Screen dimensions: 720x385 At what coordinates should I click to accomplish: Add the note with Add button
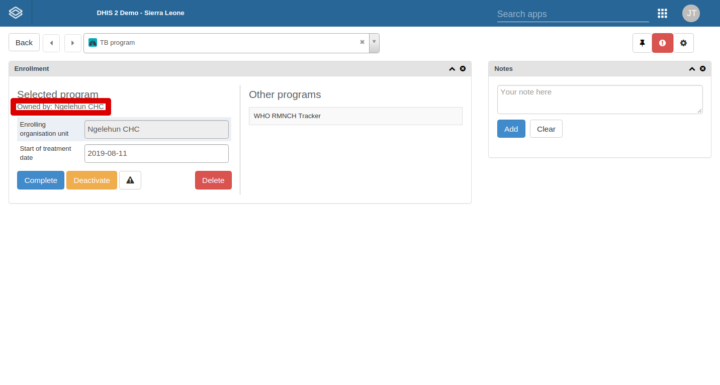[511, 129]
